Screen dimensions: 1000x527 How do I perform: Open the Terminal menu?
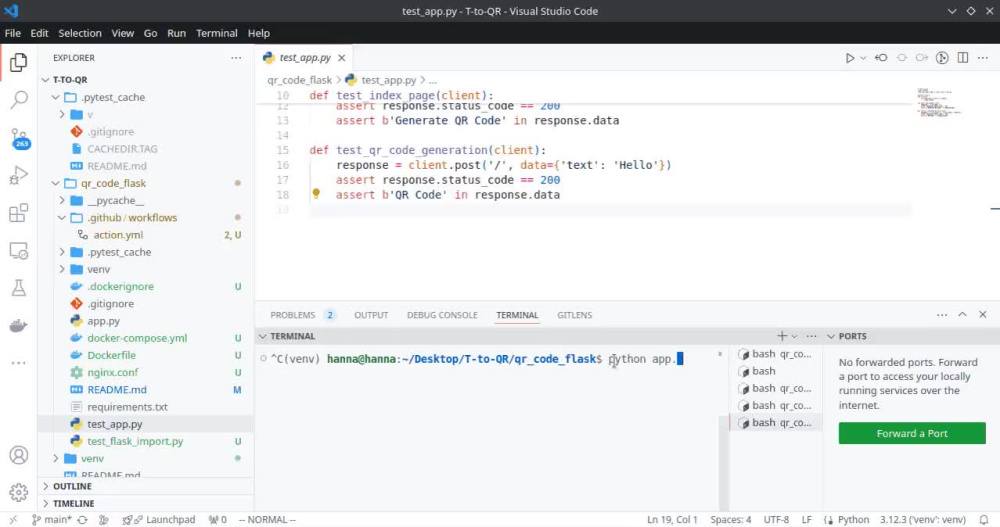click(216, 33)
